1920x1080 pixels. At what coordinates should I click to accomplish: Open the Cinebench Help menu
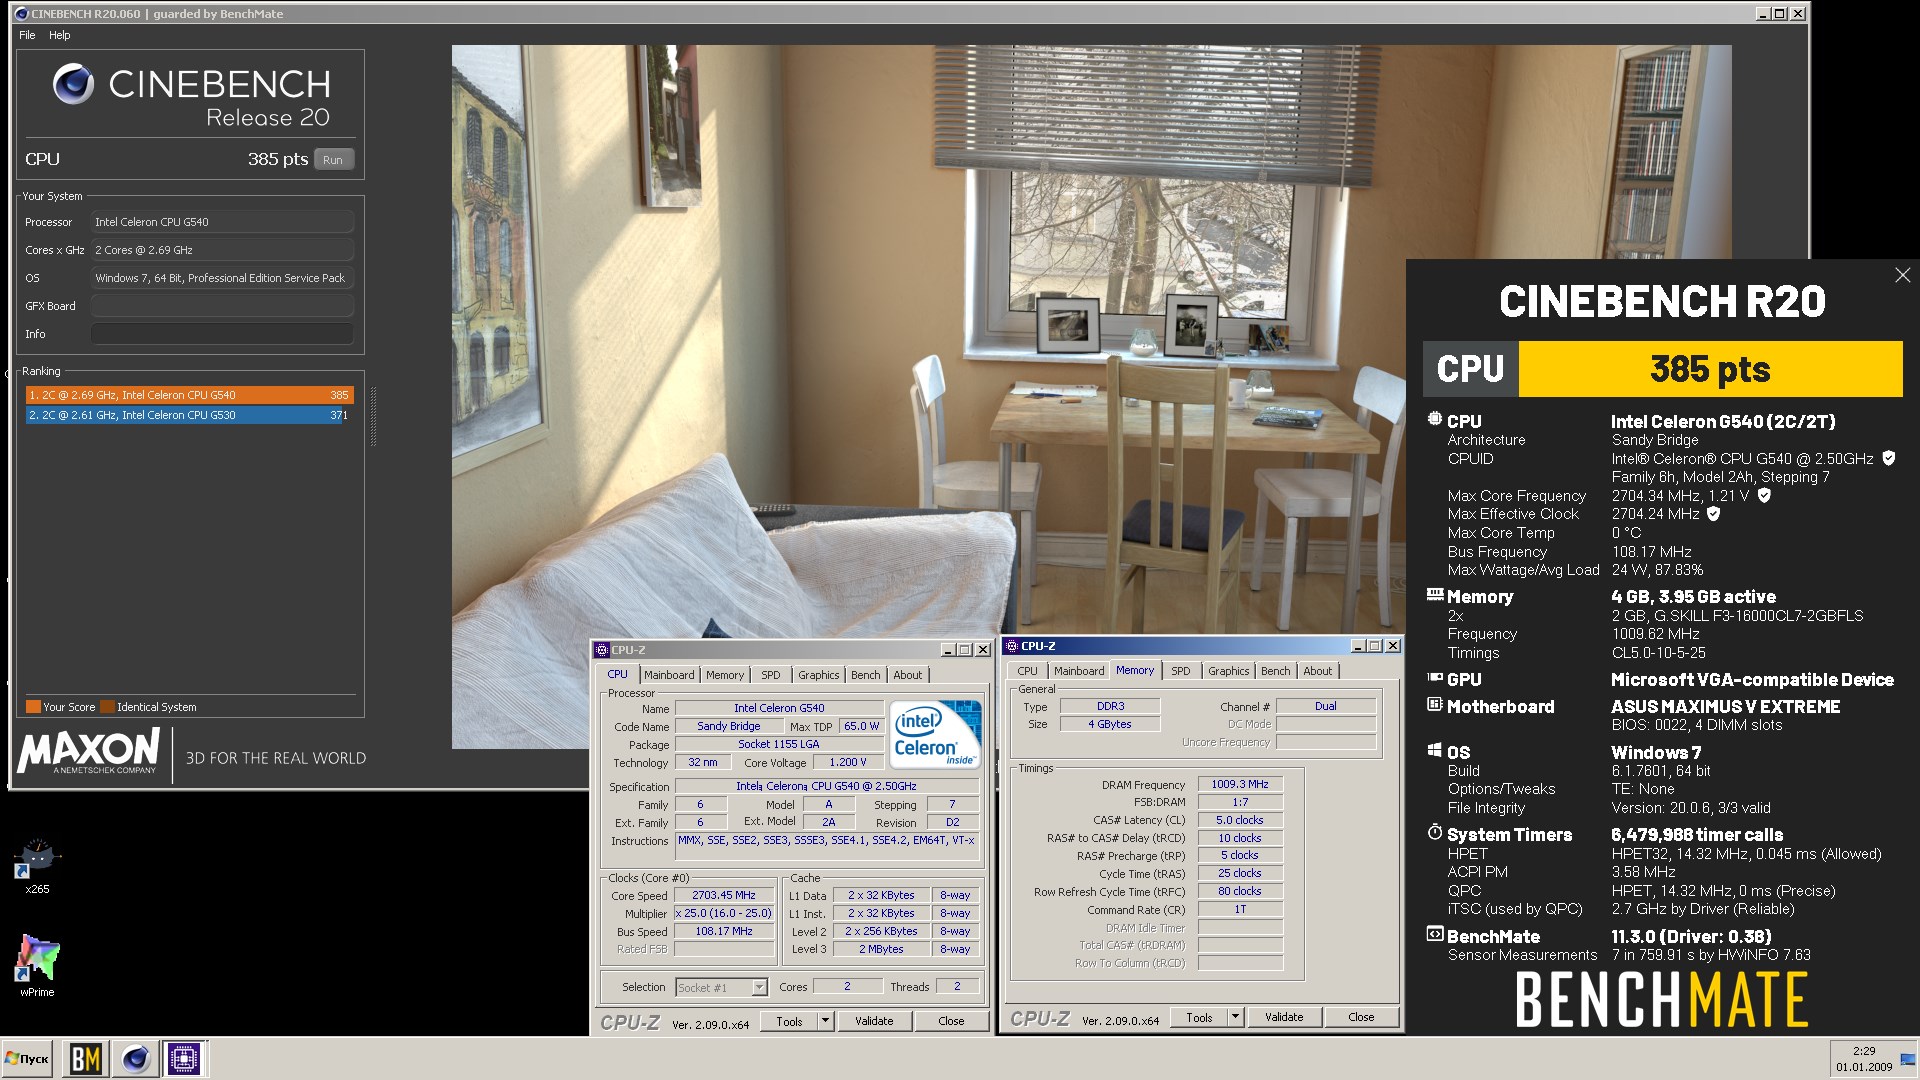[x=60, y=35]
